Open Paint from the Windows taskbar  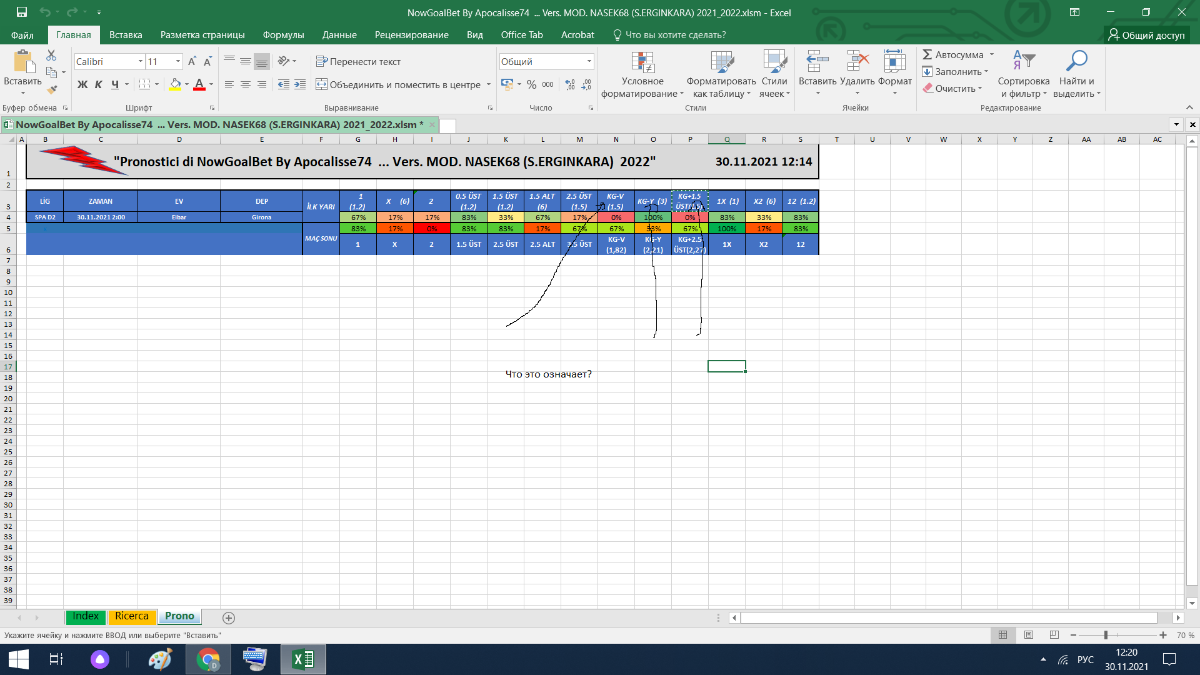(160, 659)
